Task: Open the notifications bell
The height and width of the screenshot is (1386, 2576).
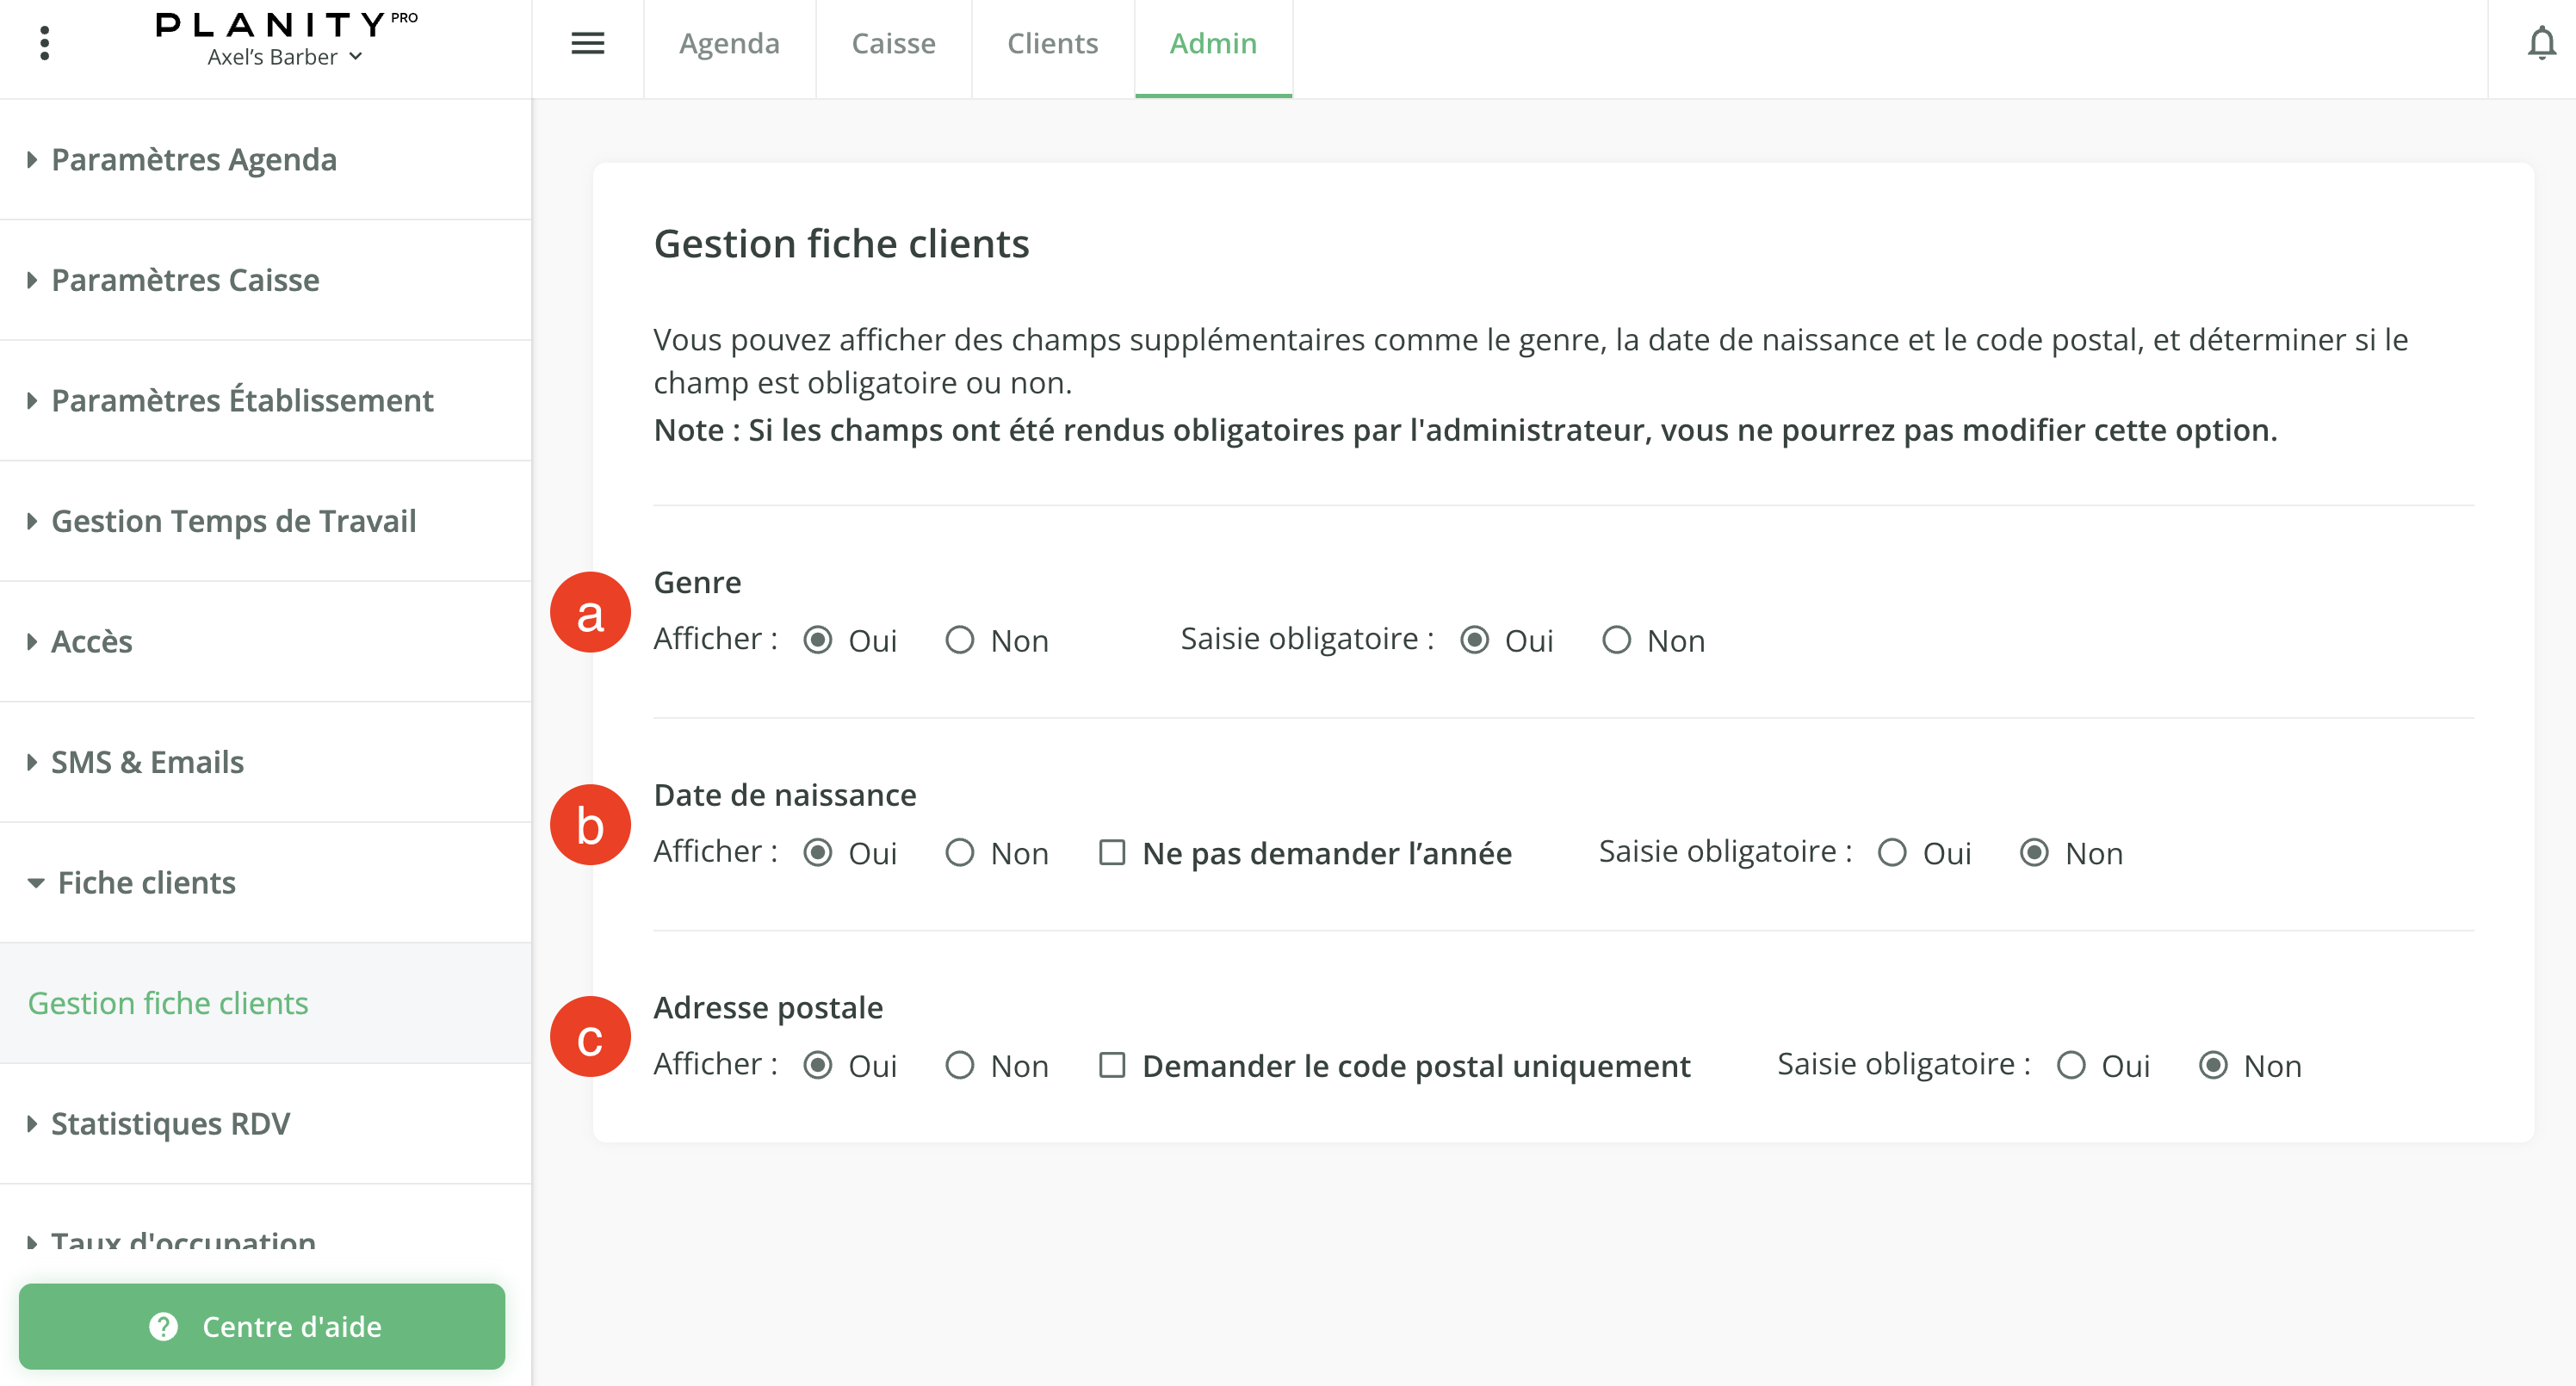Action: coord(2541,43)
